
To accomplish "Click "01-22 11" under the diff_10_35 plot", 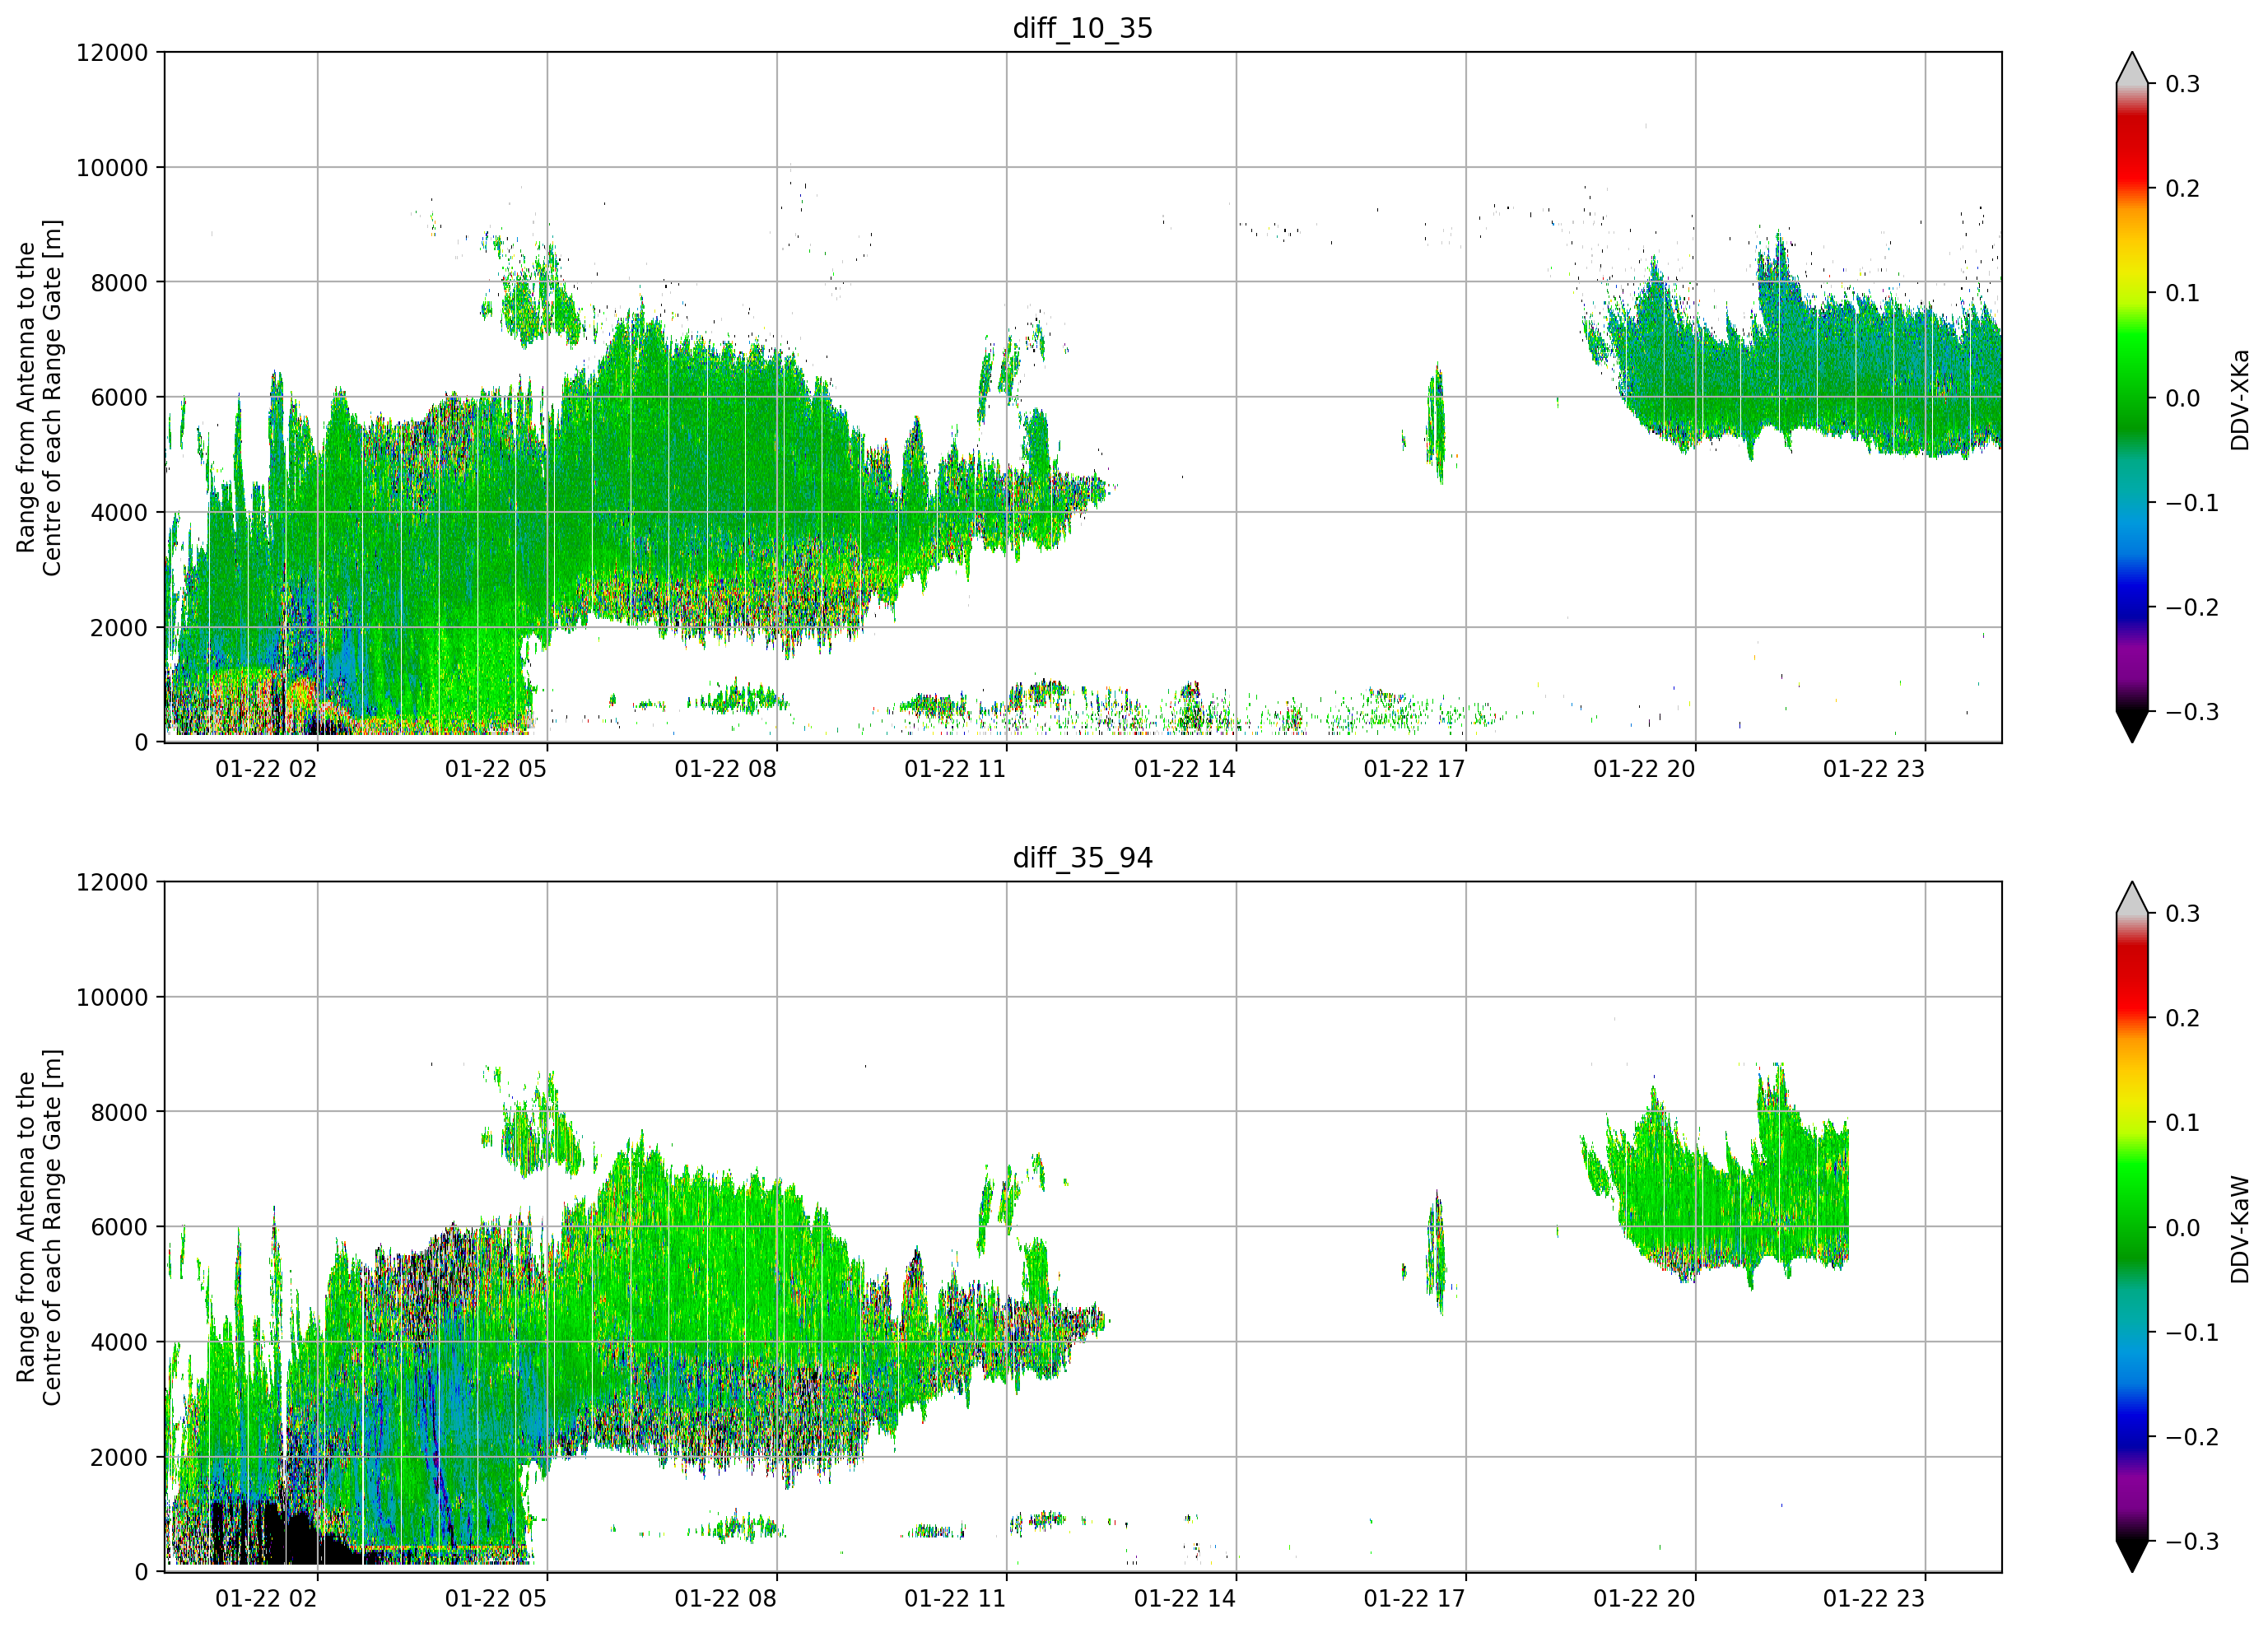I will click(x=955, y=769).
